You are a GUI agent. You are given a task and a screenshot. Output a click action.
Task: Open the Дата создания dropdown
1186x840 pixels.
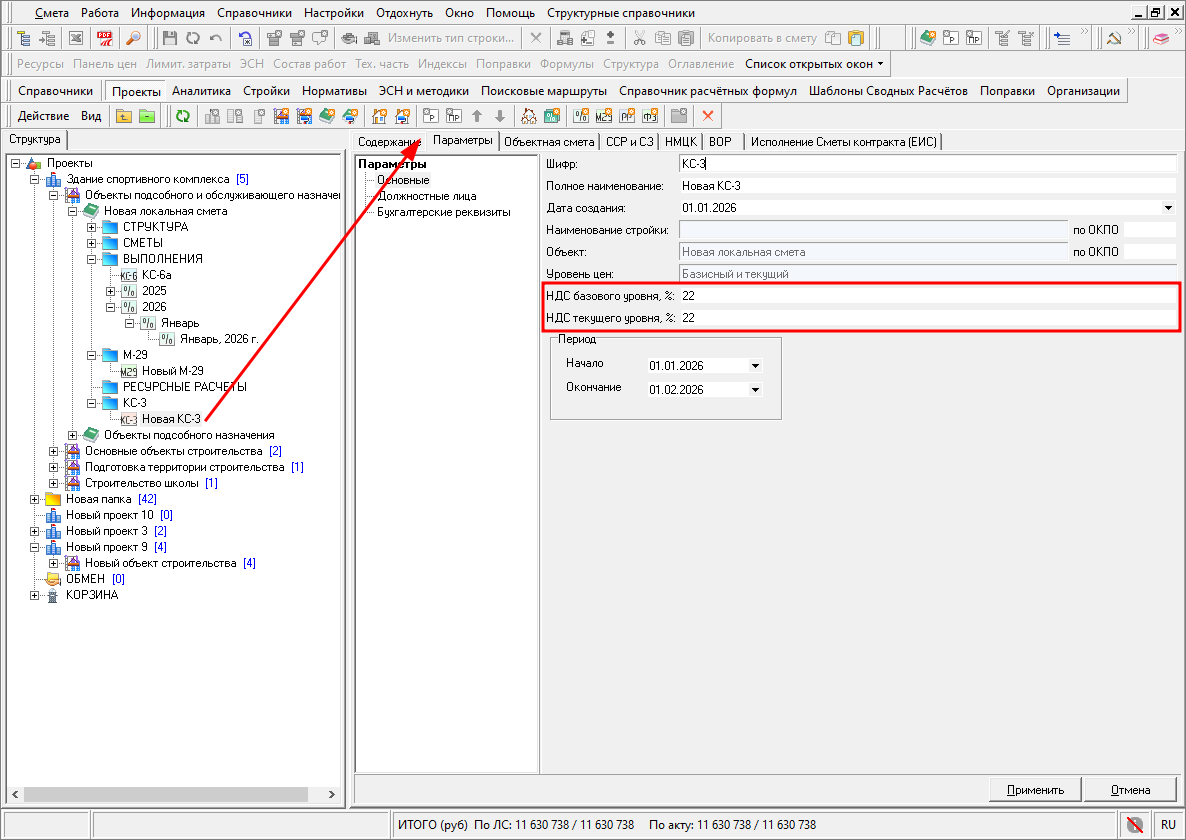coord(1168,208)
